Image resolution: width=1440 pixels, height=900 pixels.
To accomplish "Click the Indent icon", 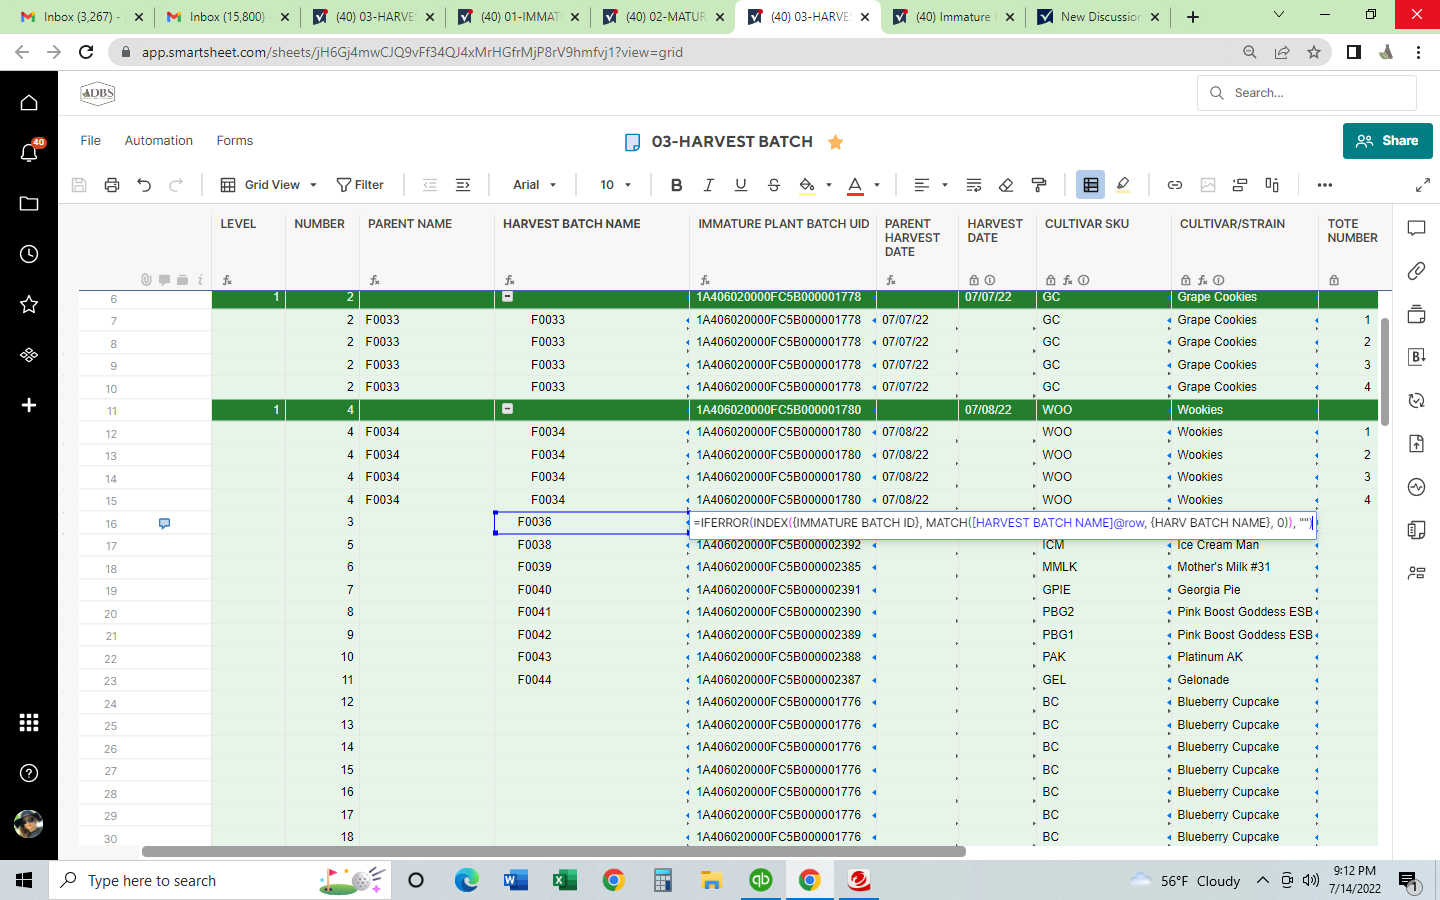I will [x=463, y=185].
